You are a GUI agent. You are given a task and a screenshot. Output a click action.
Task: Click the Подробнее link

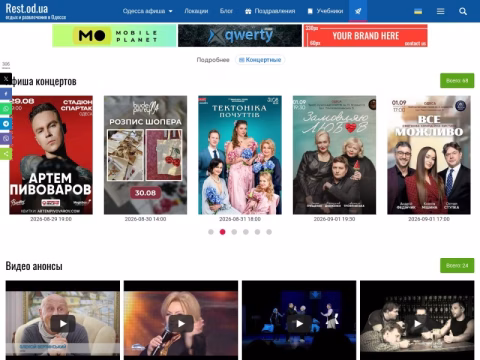[213, 60]
